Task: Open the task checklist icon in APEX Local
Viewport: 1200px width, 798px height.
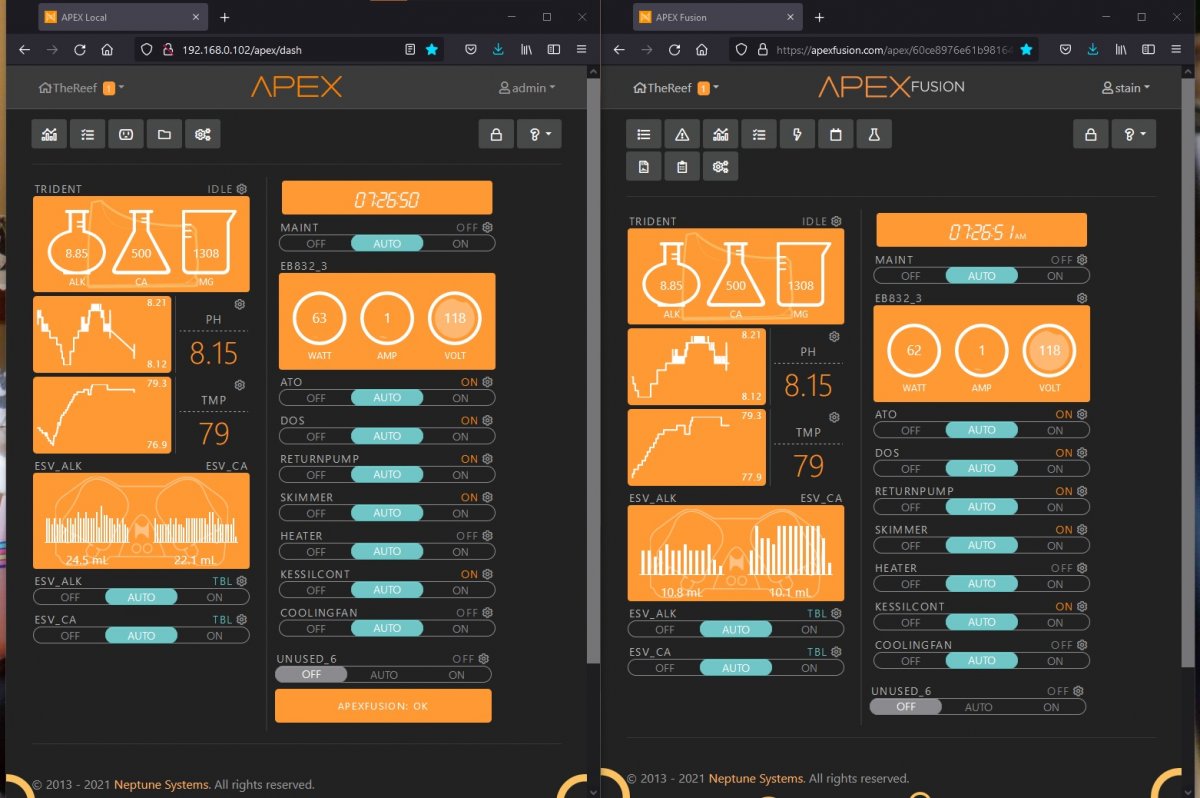Action: (x=88, y=134)
